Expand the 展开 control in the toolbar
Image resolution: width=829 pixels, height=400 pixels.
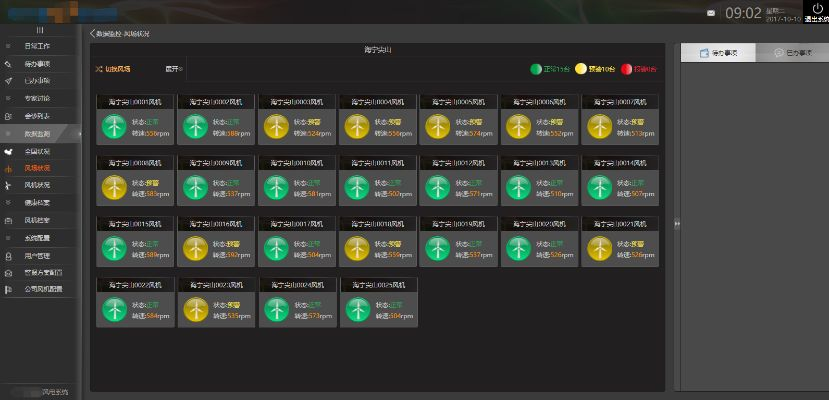pos(174,69)
